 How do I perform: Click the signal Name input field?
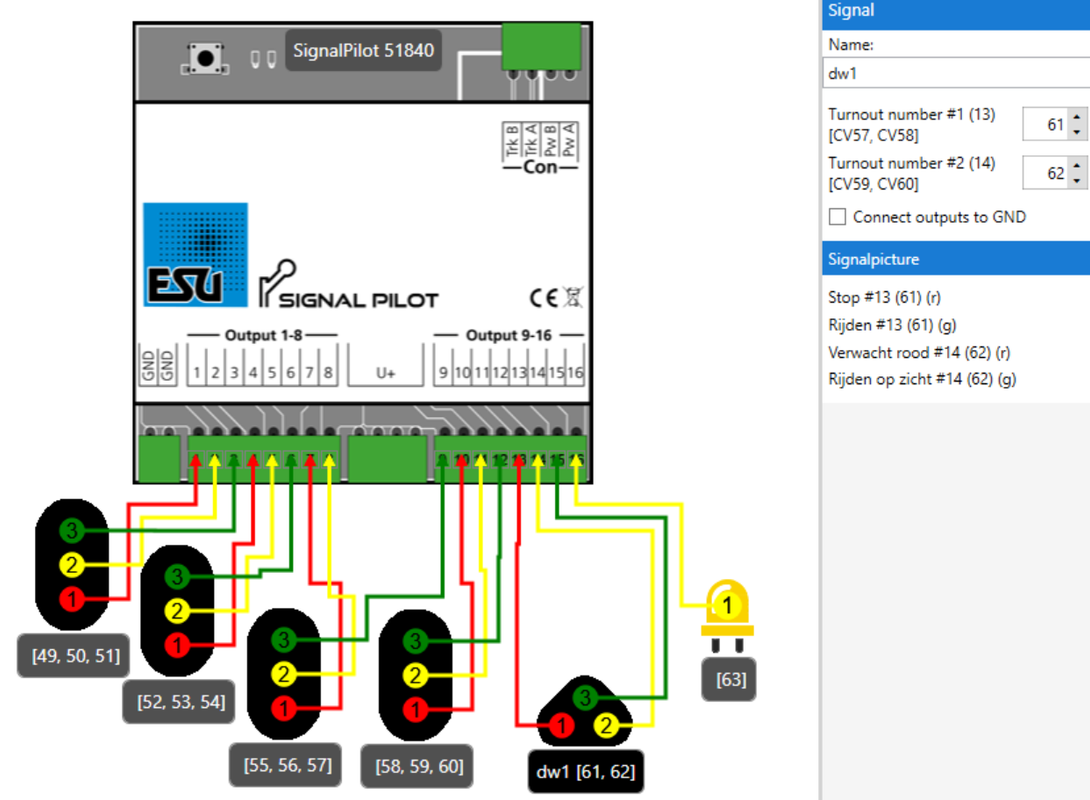[x=956, y=73]
